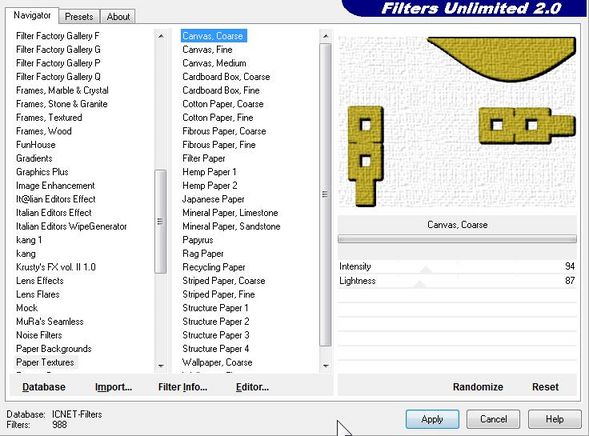589x436 pixels.
Task: Open the Filter Info dialog
Action: 183,387
